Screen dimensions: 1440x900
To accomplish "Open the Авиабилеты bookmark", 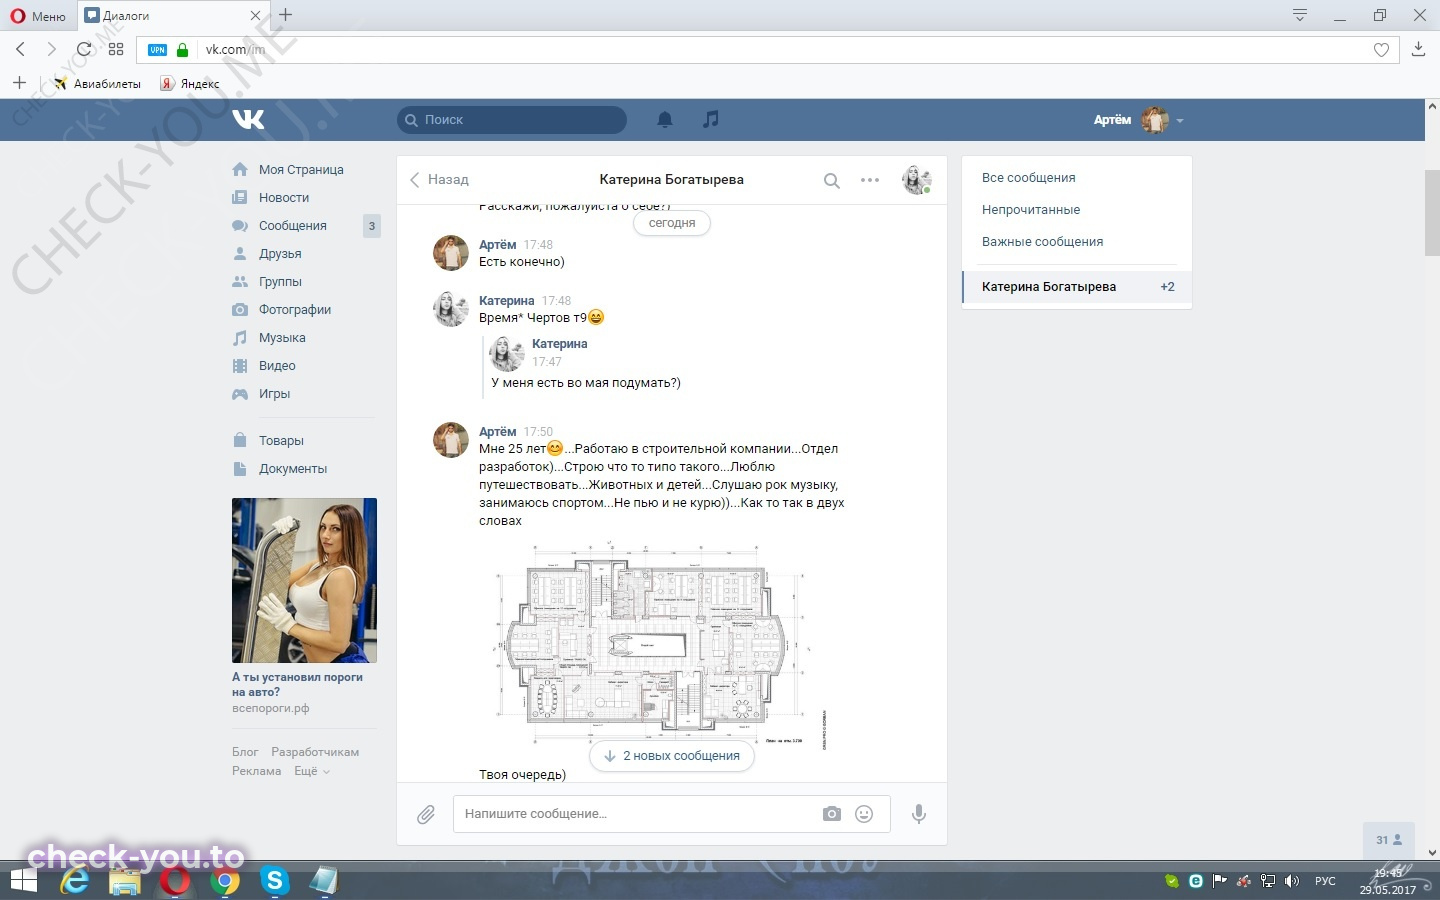I will [98, 84].
